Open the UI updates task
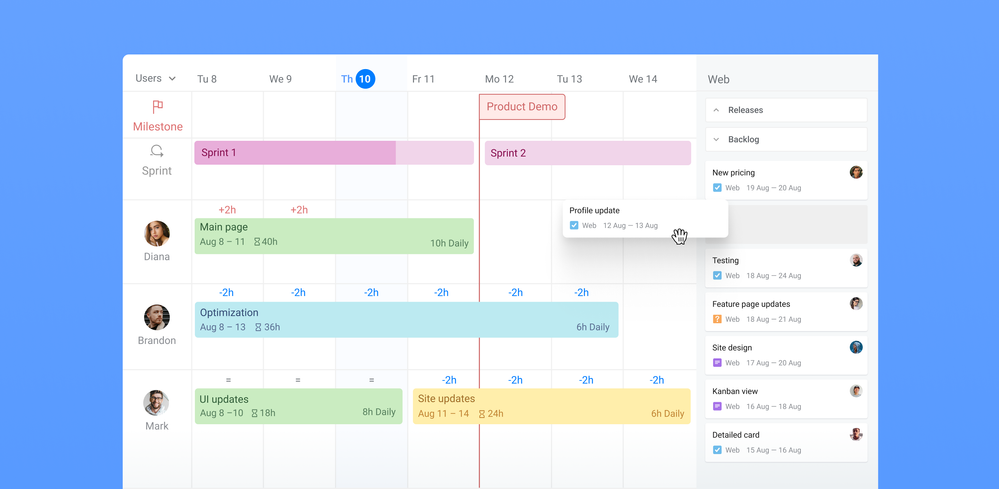 [x=298, y=406]
